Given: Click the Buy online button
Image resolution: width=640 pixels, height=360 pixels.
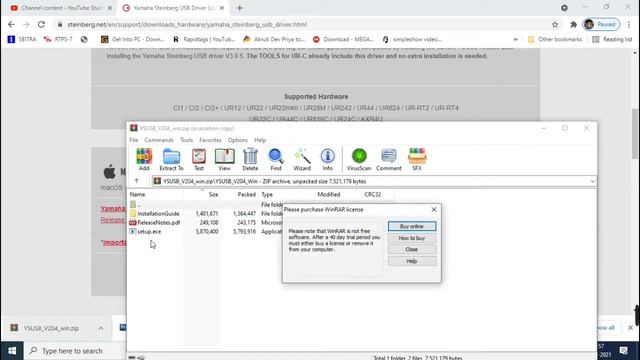Looking at the screenshot, I should [411, 226].
